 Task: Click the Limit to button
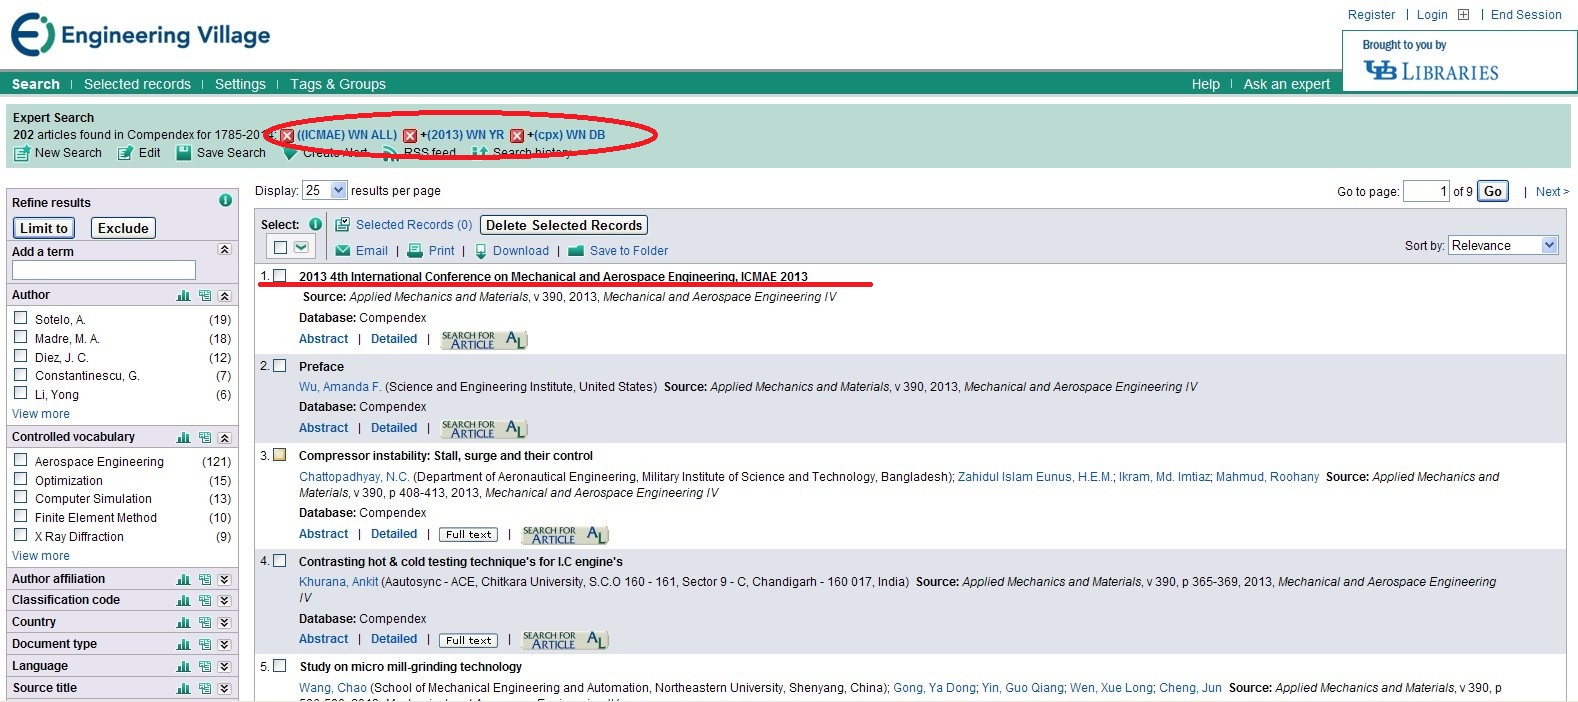click(x=44, y=228)
